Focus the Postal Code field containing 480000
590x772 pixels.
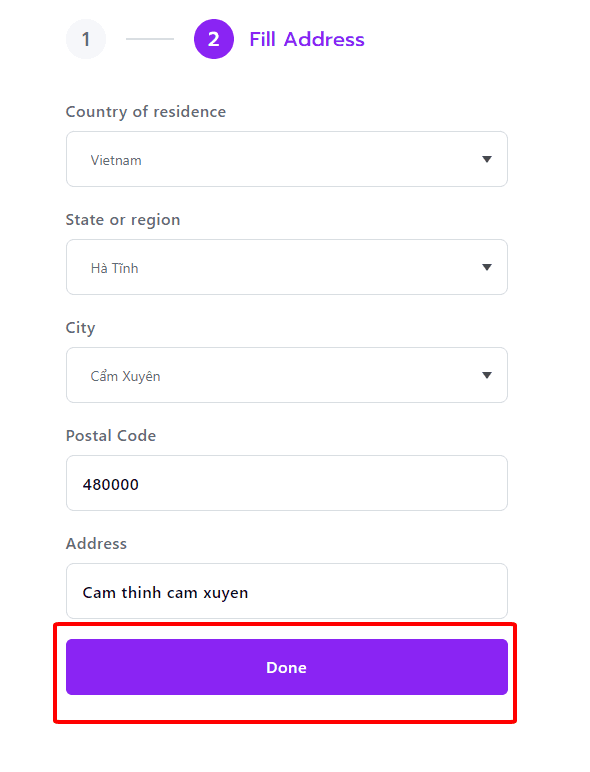pos(287,483)
